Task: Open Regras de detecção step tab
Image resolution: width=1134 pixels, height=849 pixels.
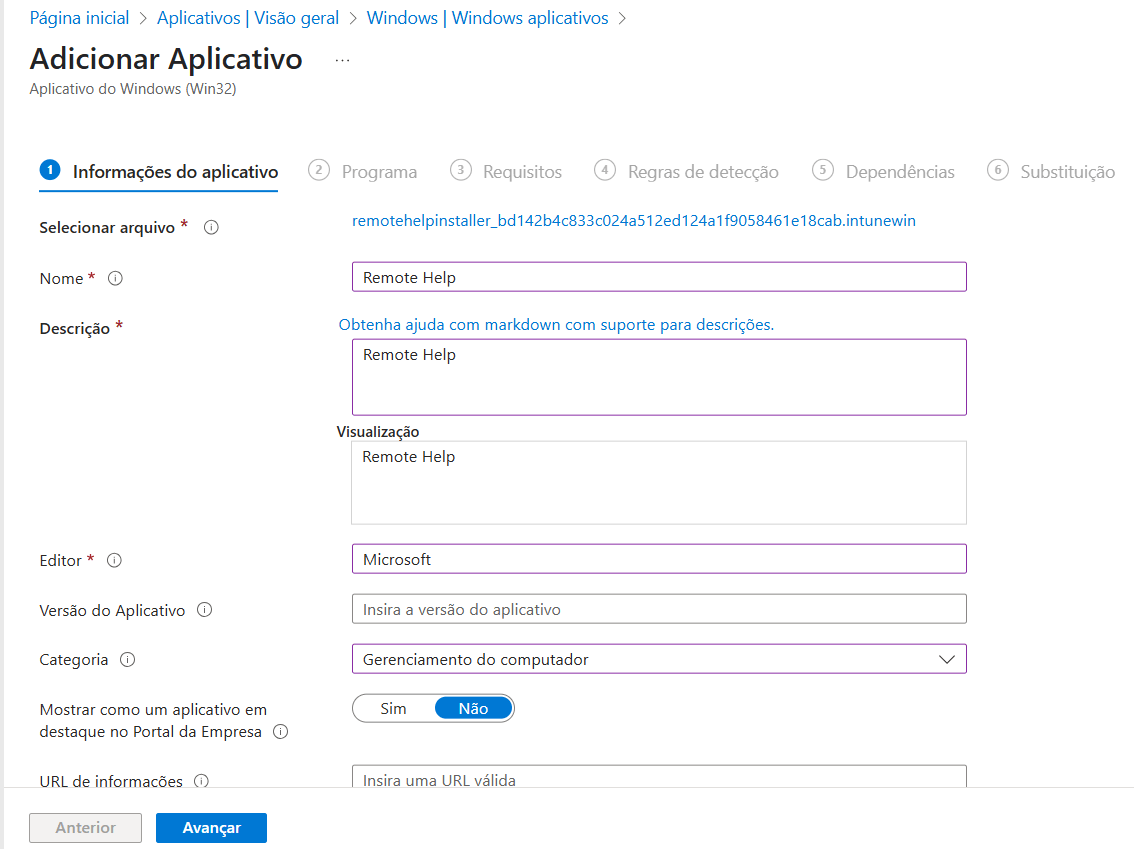Action: click(686, 172)
